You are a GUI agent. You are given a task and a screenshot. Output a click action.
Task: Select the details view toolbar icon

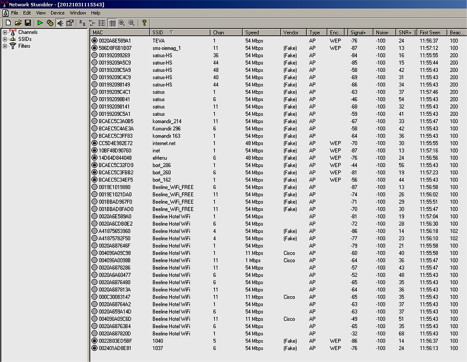(x=112, y=23)
